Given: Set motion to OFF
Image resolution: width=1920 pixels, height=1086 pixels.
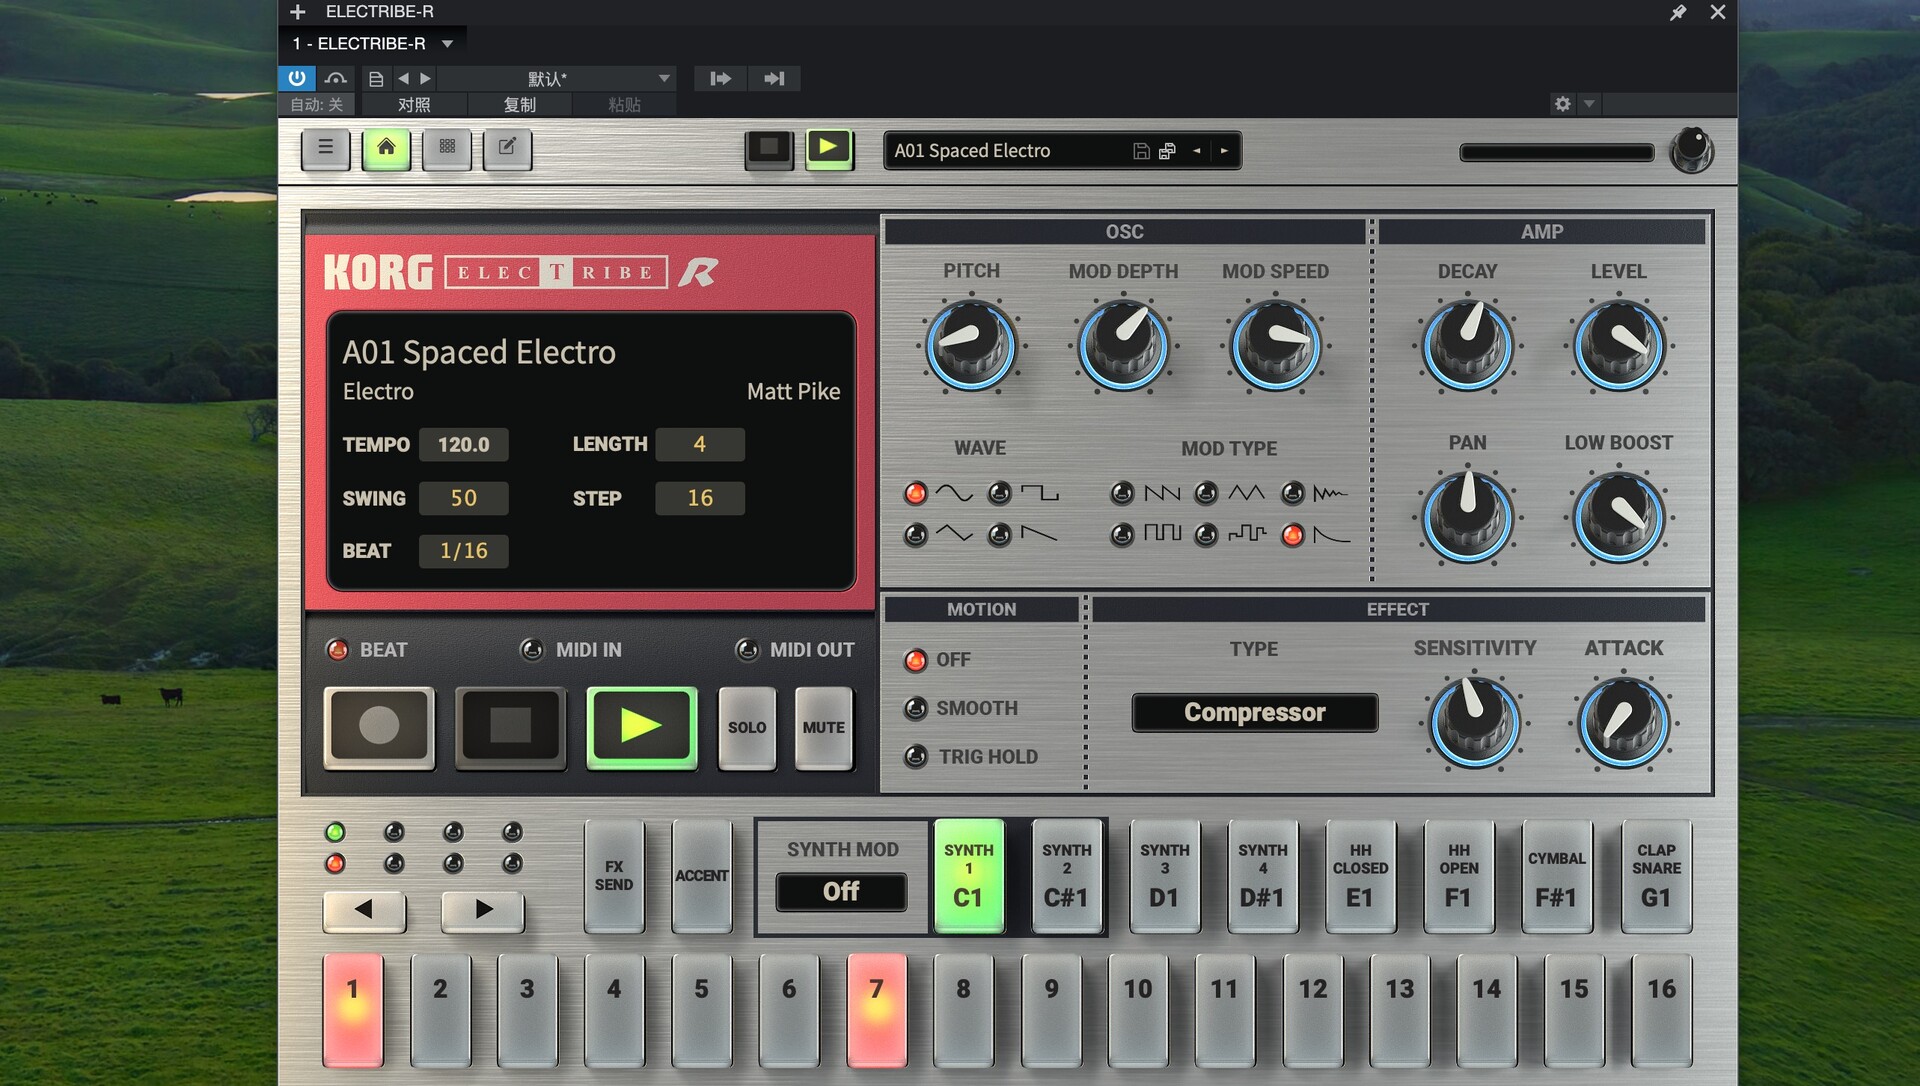Looking at the screenshot, I should tap(915, 660).
